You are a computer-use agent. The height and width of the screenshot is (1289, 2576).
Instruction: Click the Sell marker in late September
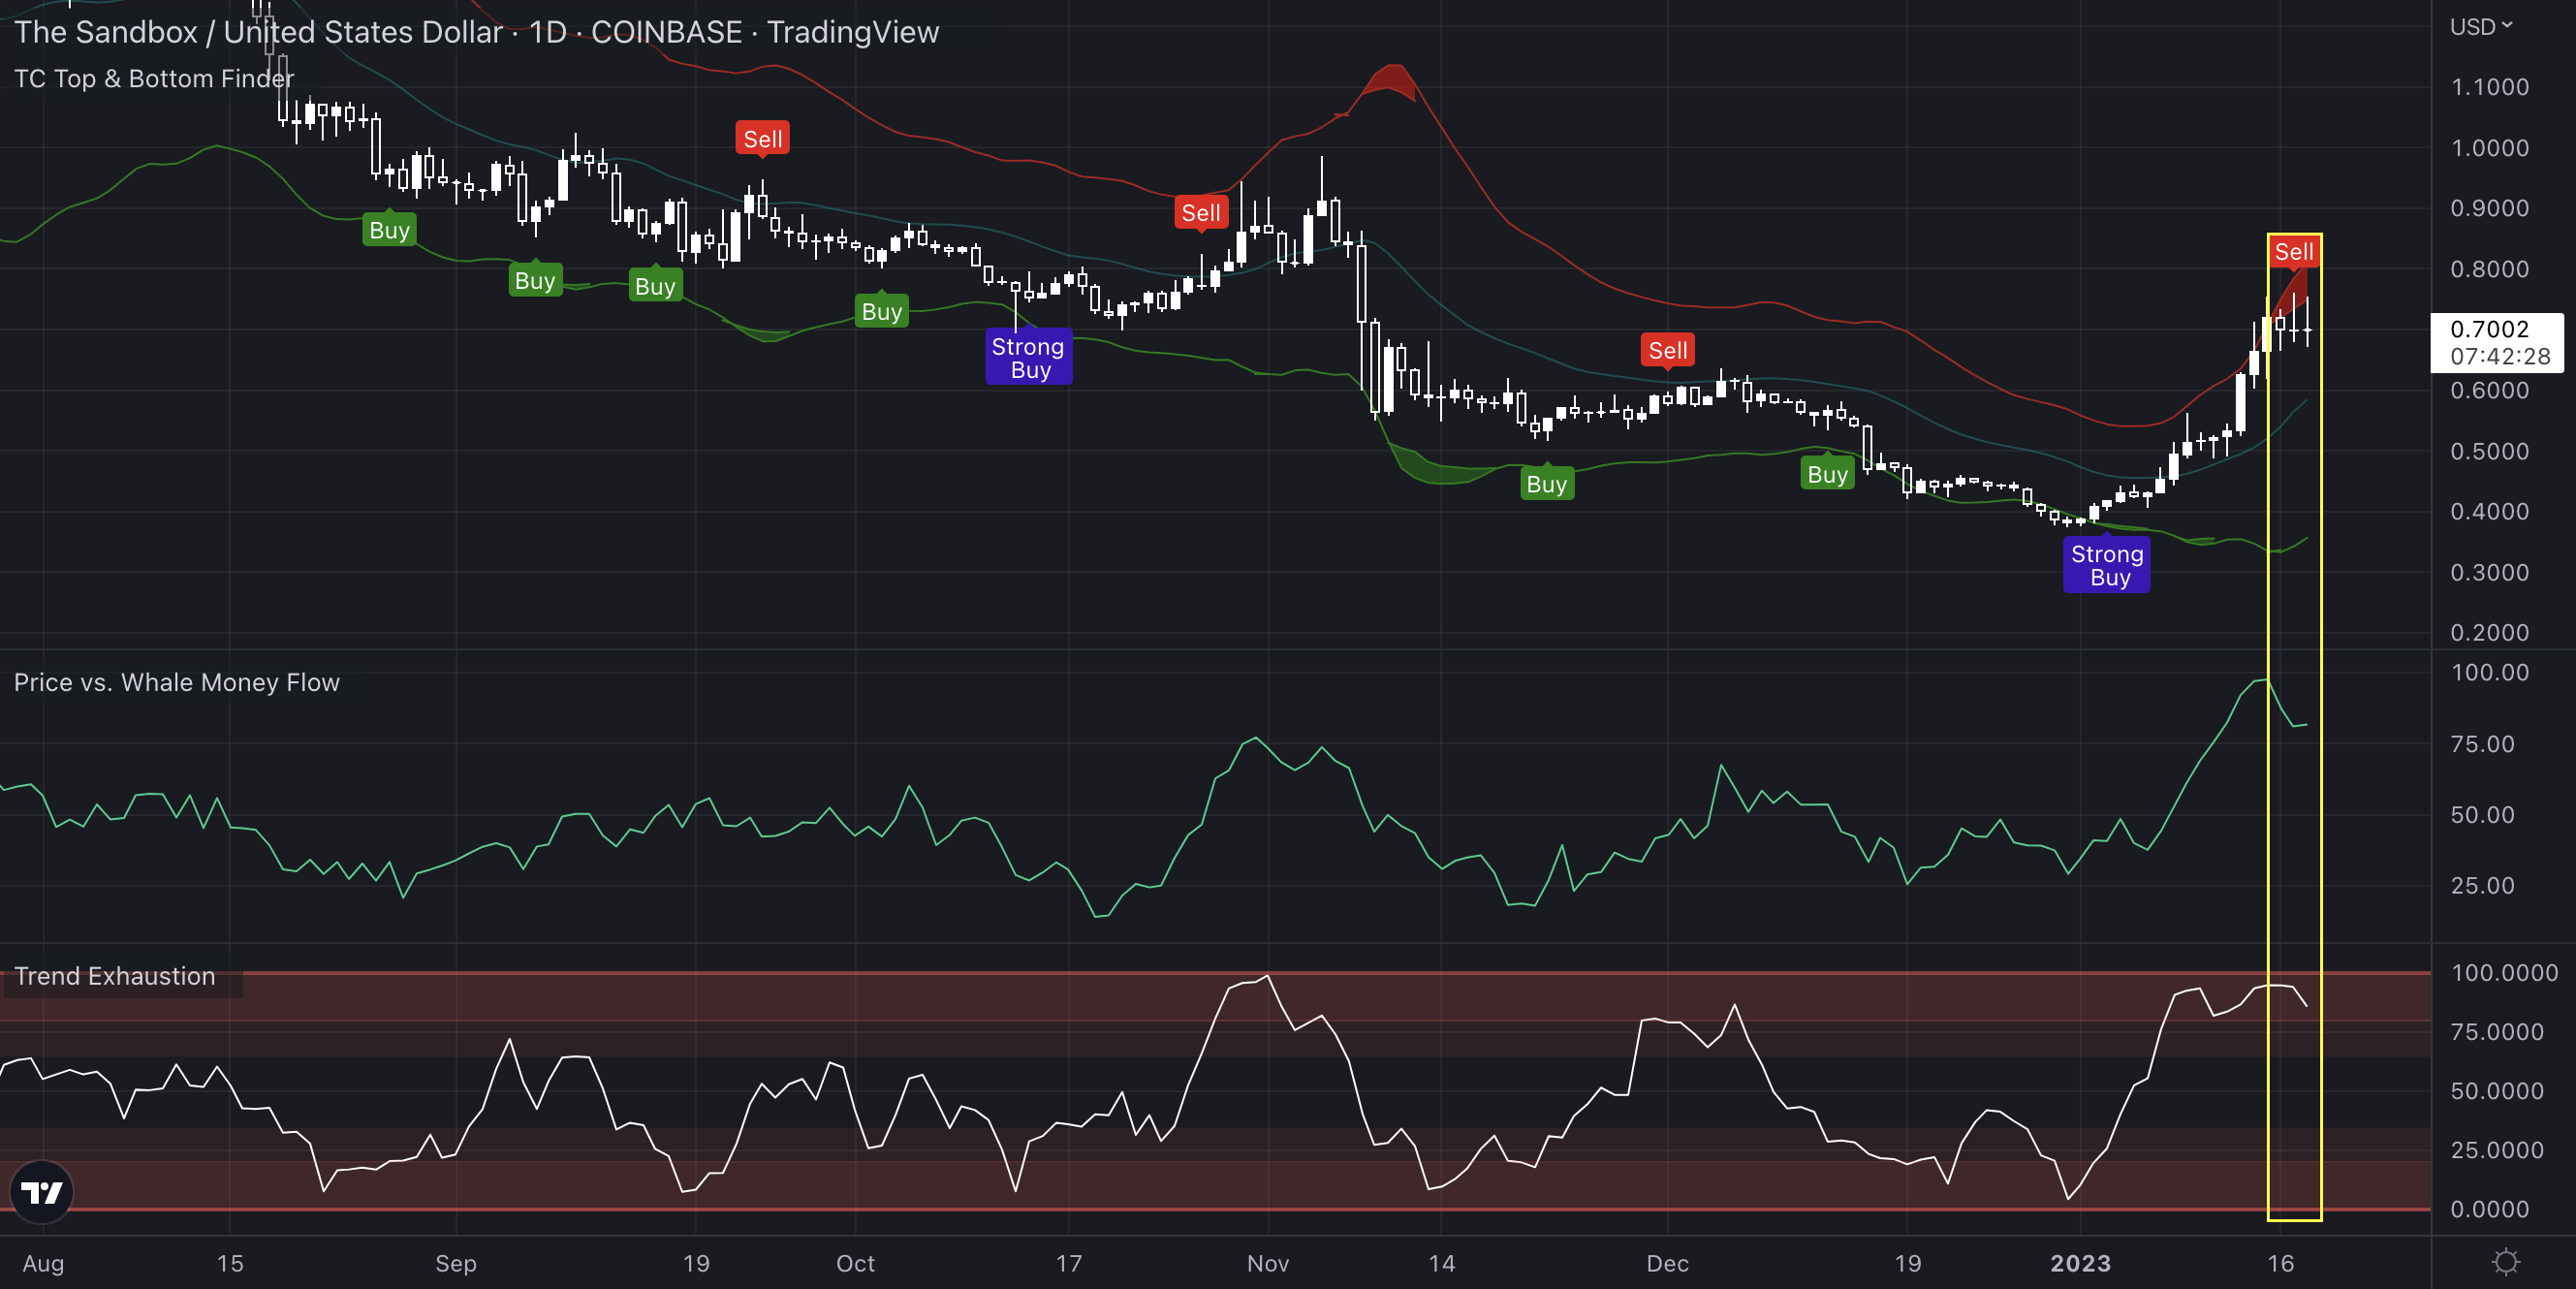(x=763, y=139)
